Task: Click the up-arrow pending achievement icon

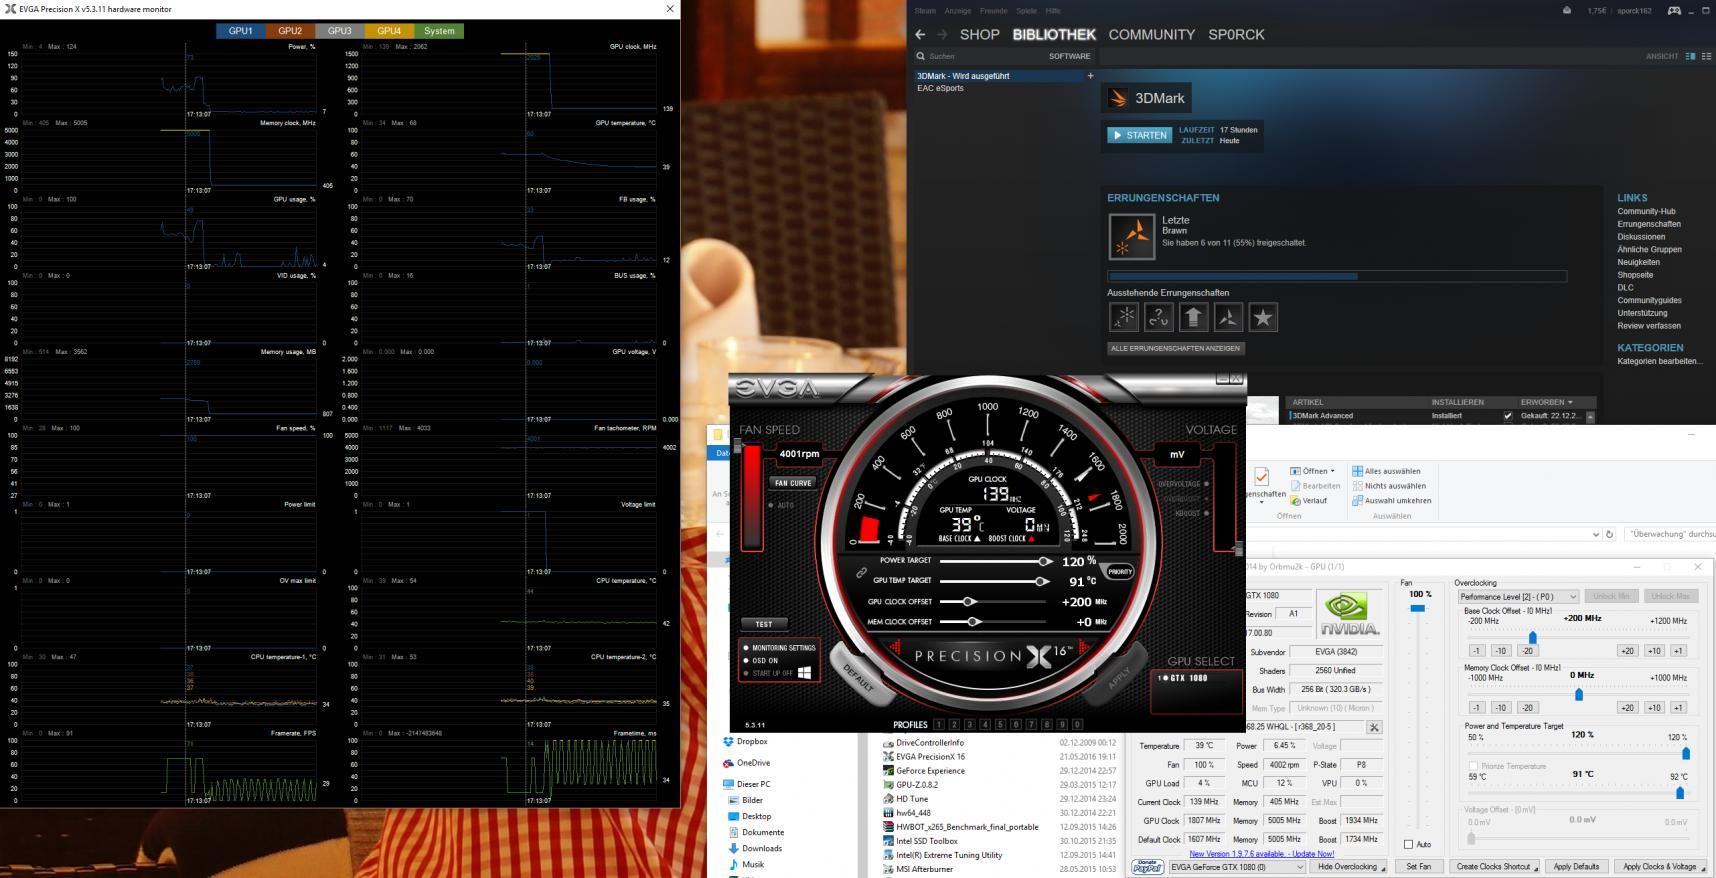Action: (1193, 317)
